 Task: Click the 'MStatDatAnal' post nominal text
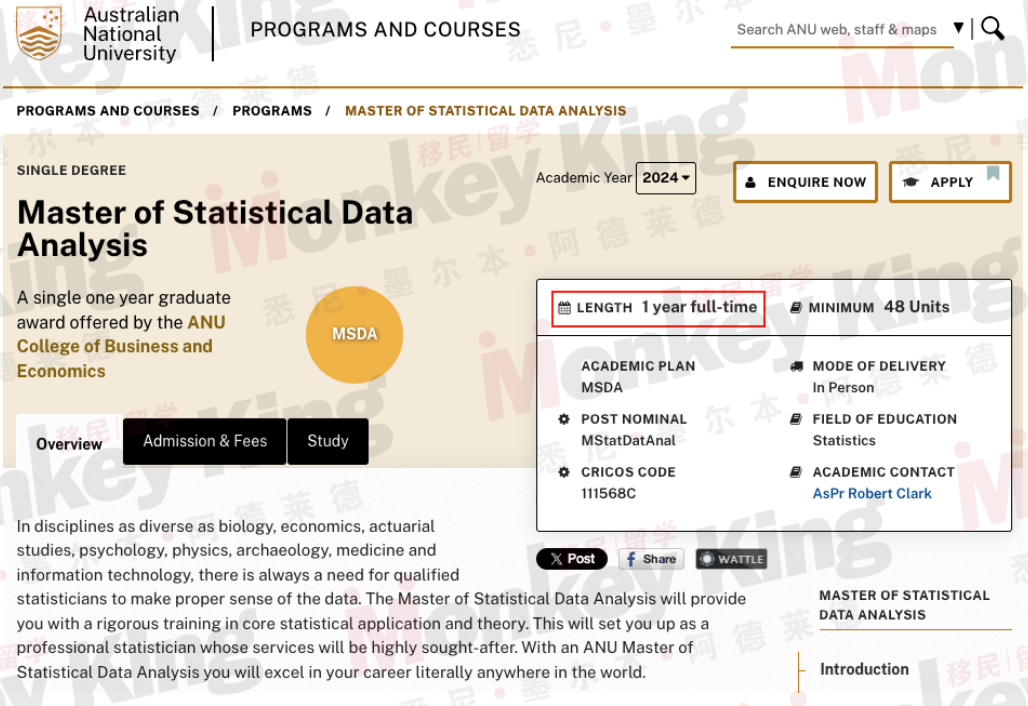[x=628, y=441]
